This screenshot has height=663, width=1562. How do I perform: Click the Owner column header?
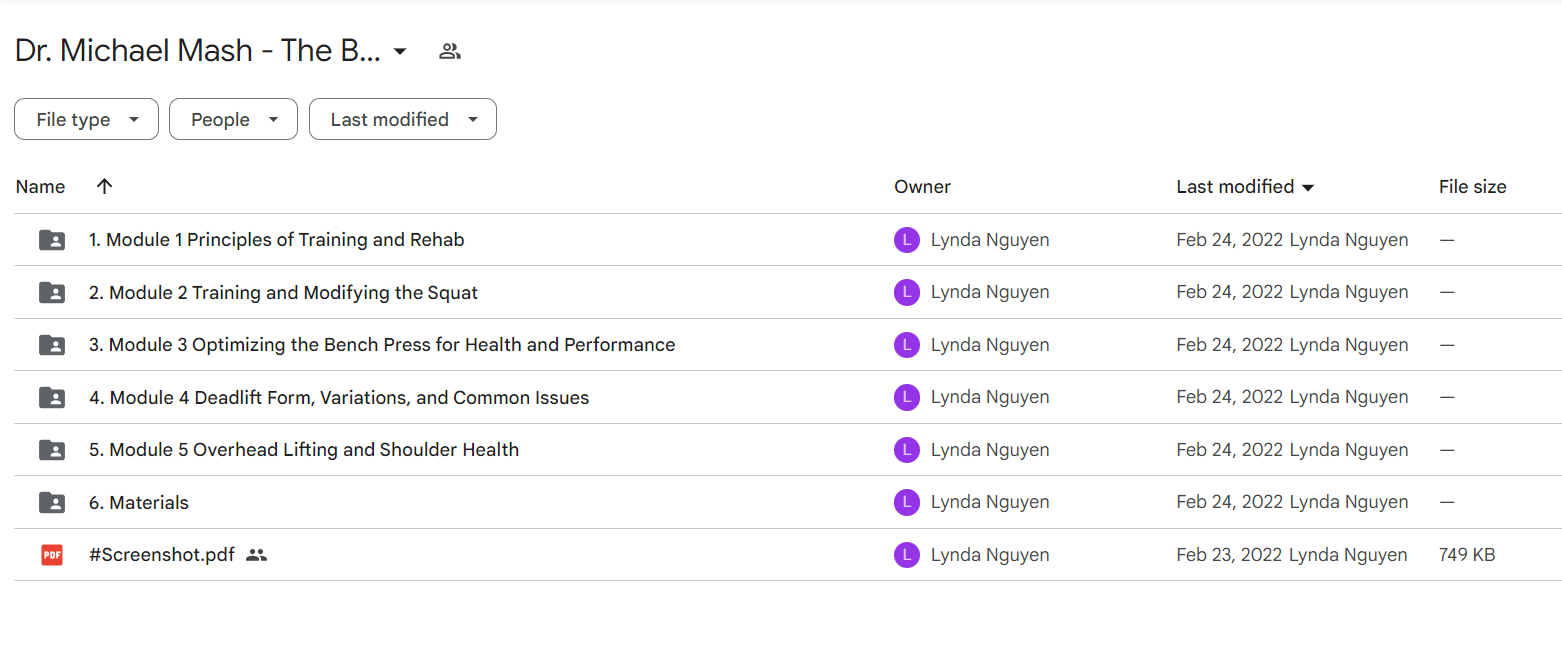pyautogui.click(x=922, y=187)
